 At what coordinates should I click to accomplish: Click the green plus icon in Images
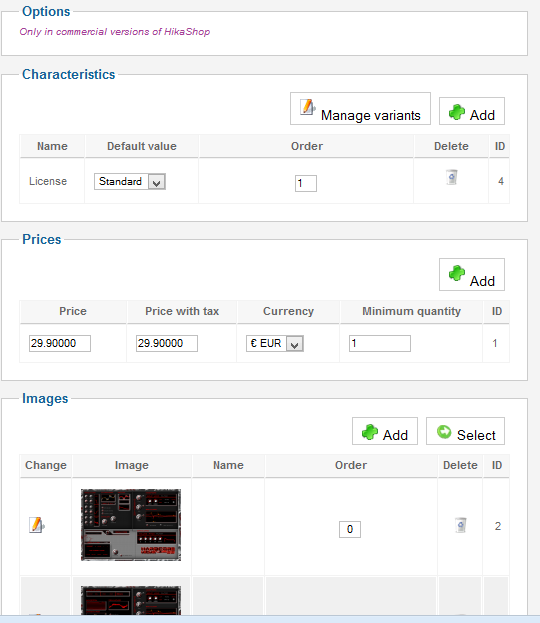(x=370, y=432)
